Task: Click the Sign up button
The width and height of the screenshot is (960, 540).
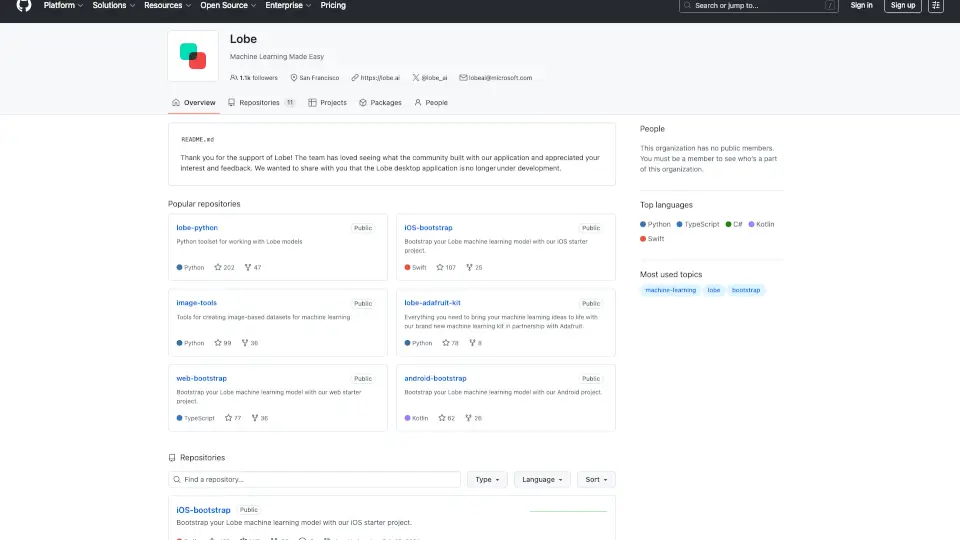Action: [x=903, y=5]
